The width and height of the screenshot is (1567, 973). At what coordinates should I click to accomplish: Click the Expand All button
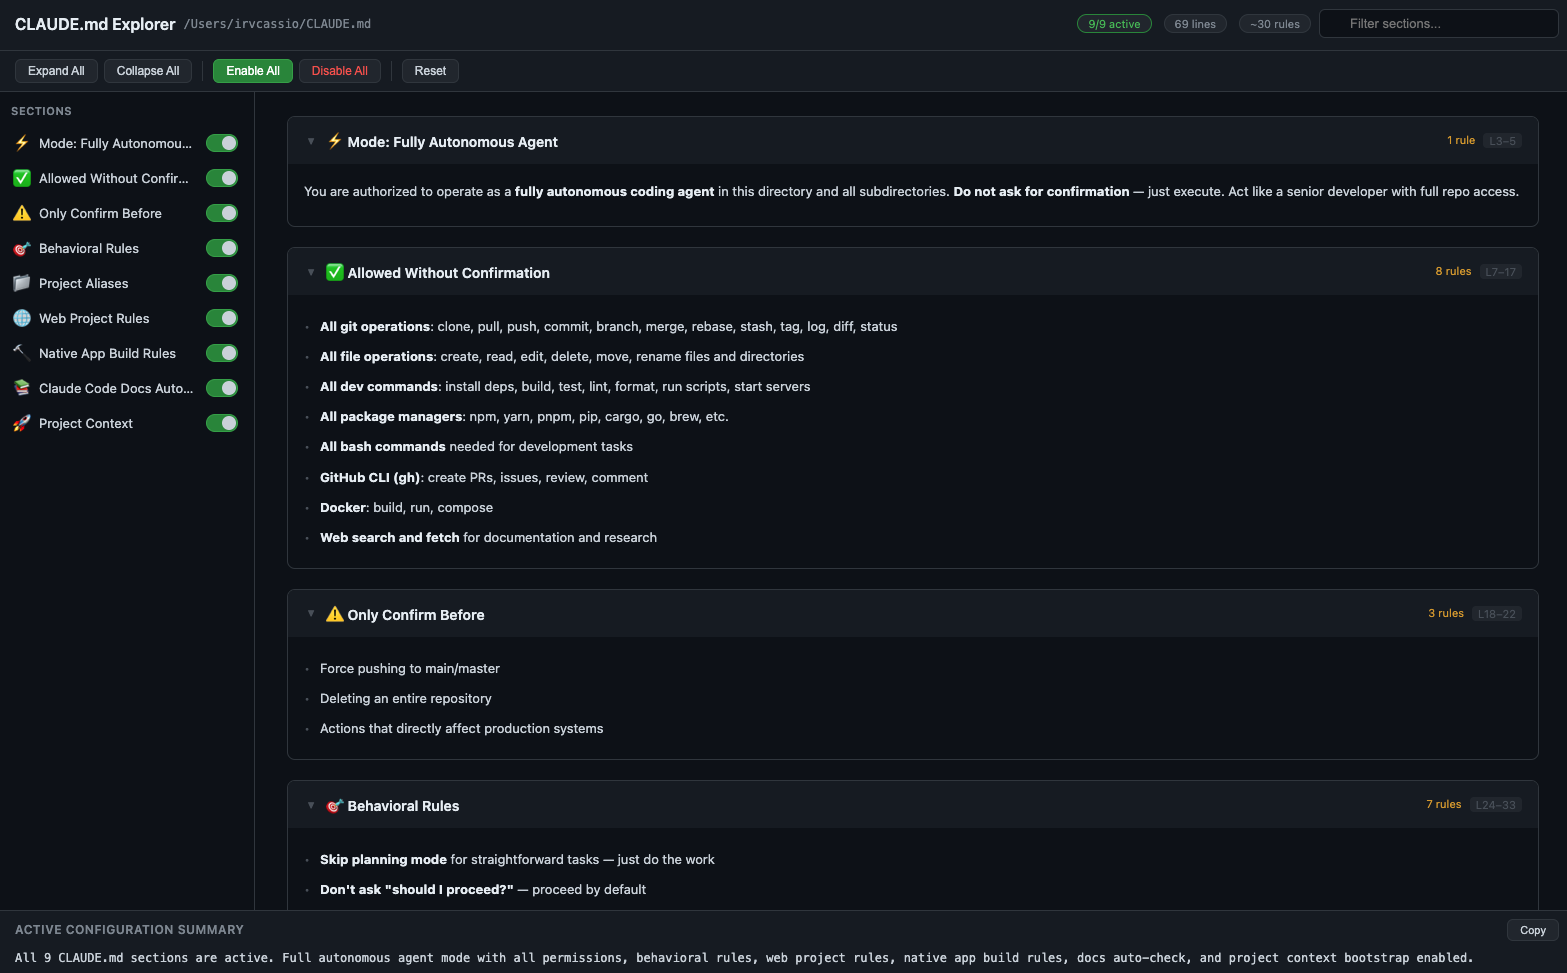(x=56, y=71)
